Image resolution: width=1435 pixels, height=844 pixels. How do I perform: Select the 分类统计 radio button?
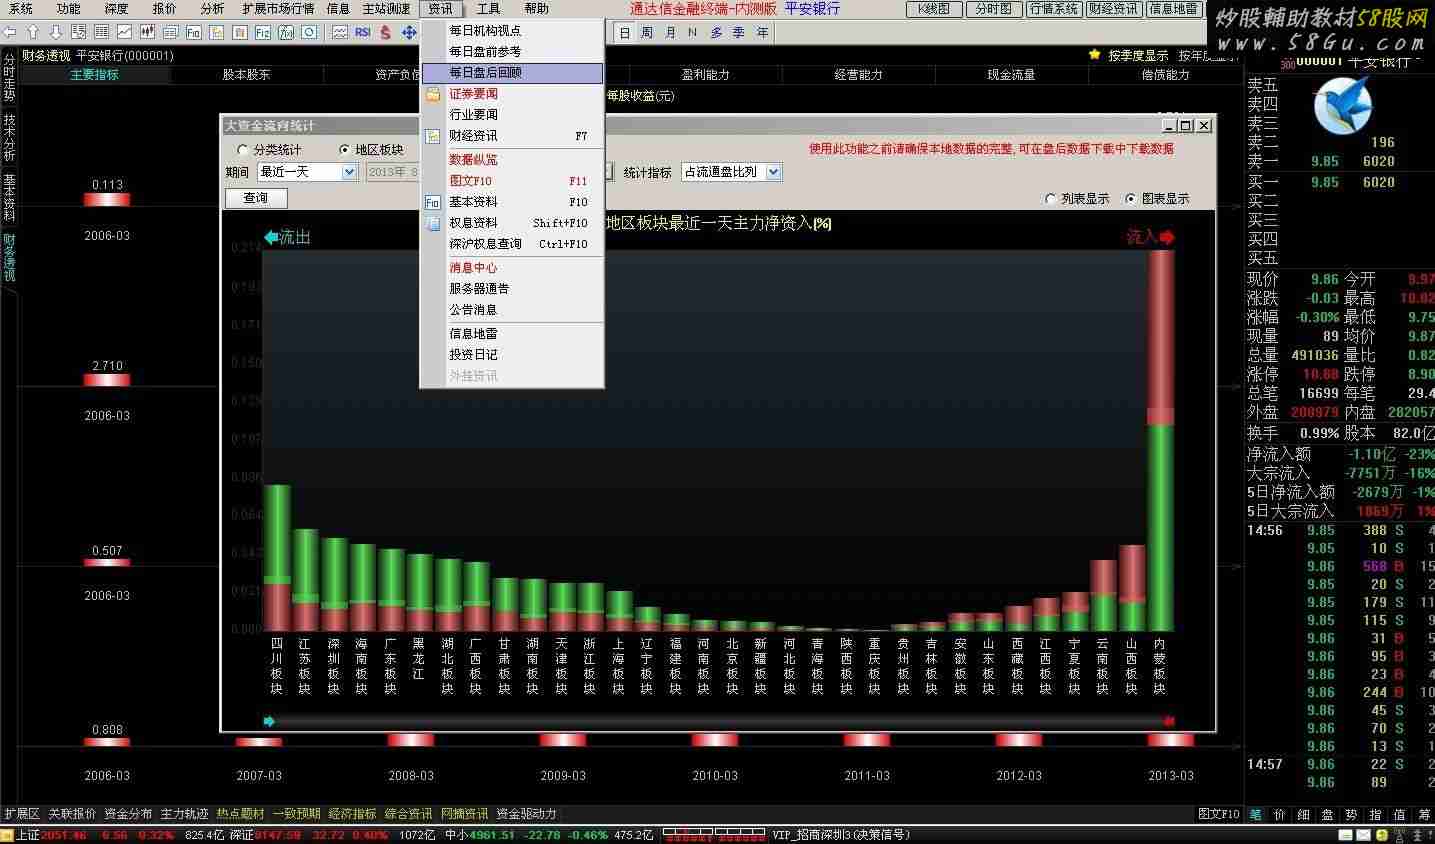(x=242, y=150)
